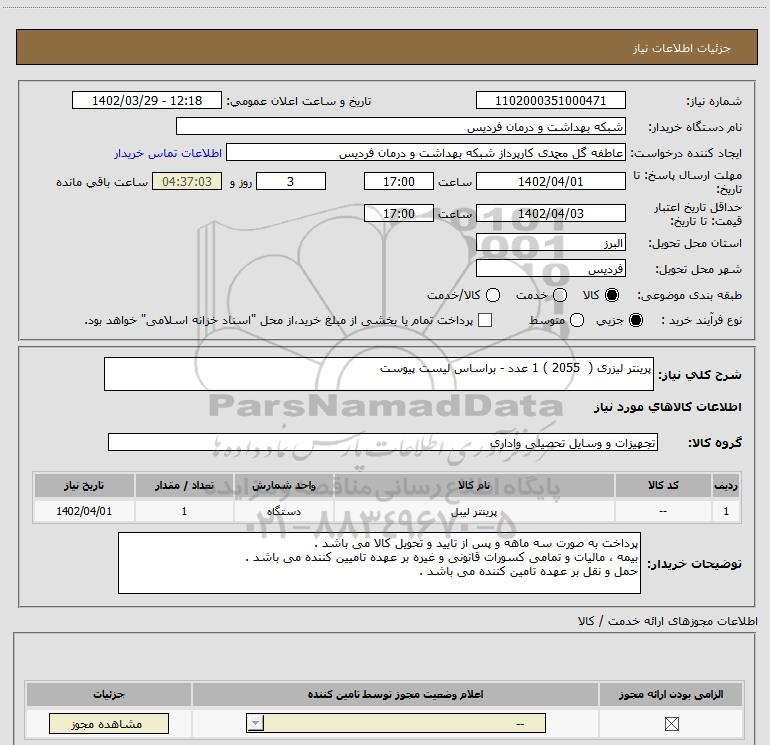The image size is (770, 745).
Task: Click the مشاهده مجوز button
Action: [x=109, y=724]
